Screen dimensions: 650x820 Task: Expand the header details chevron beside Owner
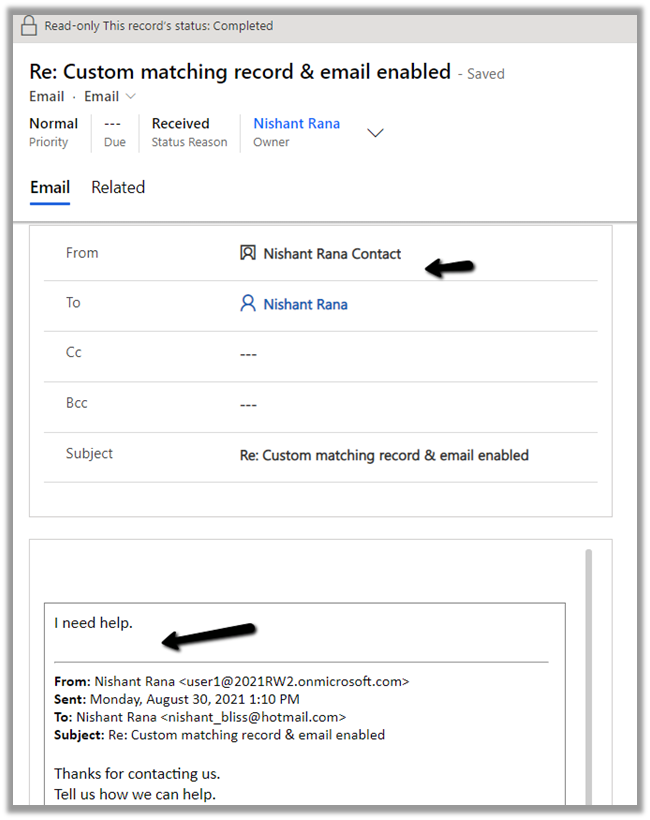click(x=376, y=133)
